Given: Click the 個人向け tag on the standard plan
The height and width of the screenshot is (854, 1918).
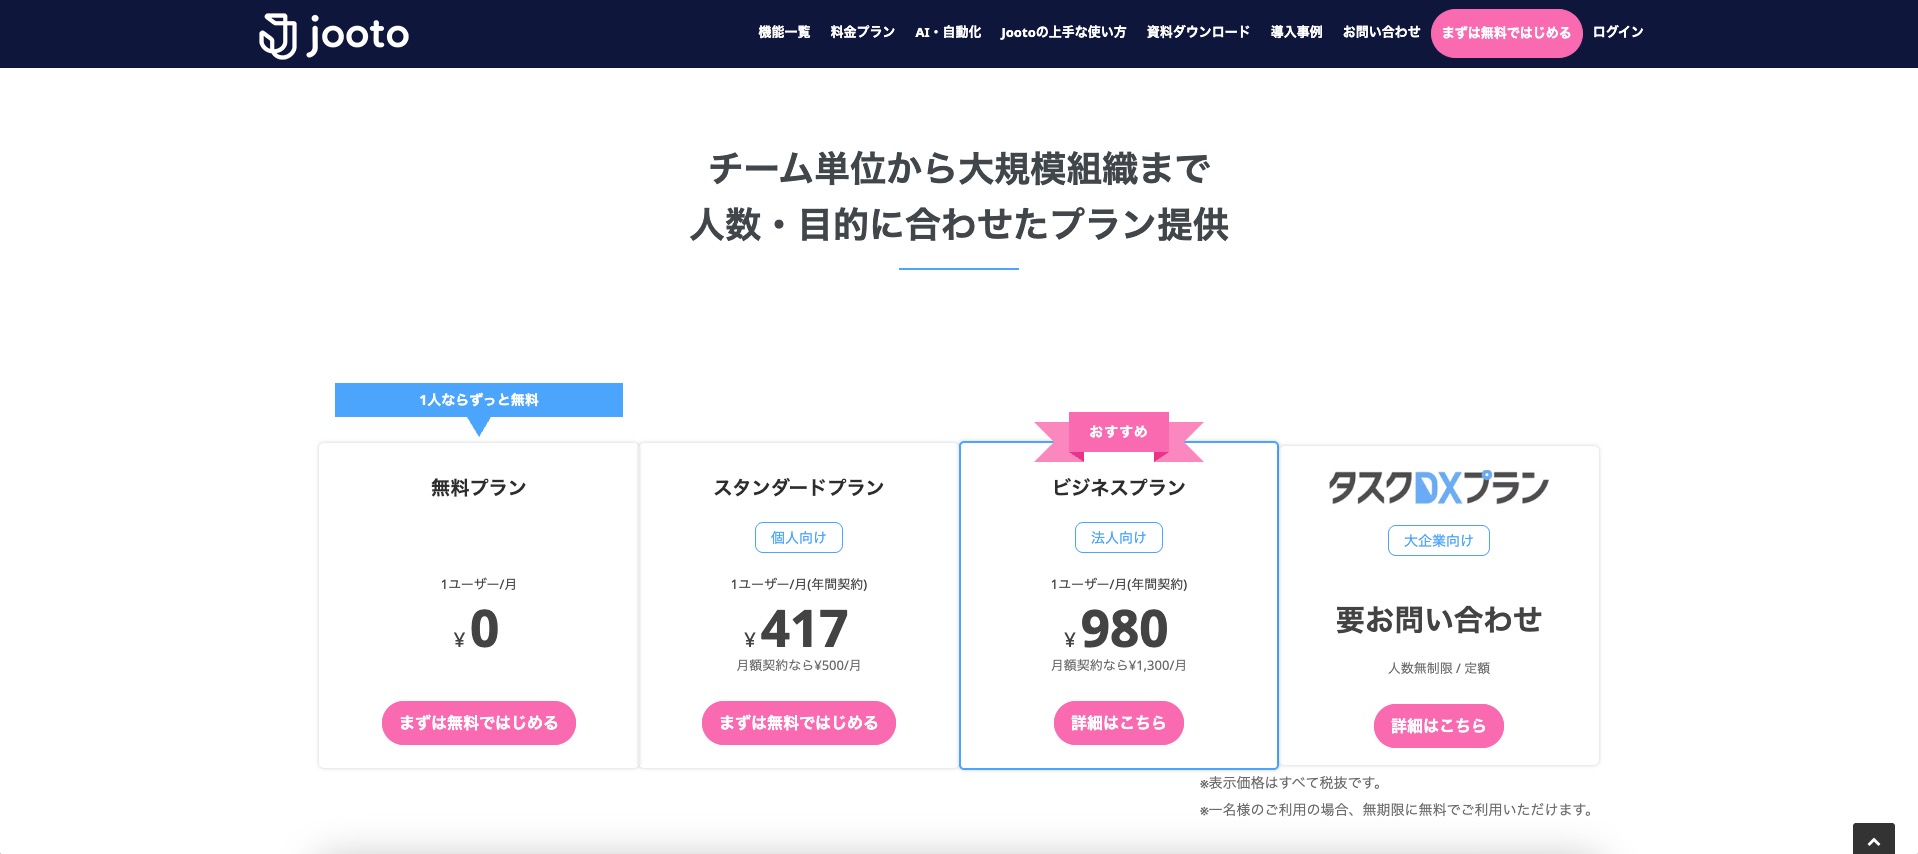Looking at the screenshot, I should point(799,538).
